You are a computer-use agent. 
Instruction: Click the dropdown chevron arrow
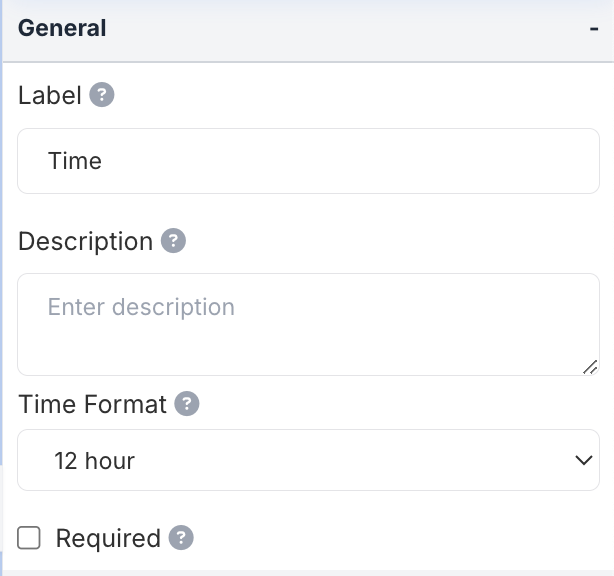(x=583, y=460)
